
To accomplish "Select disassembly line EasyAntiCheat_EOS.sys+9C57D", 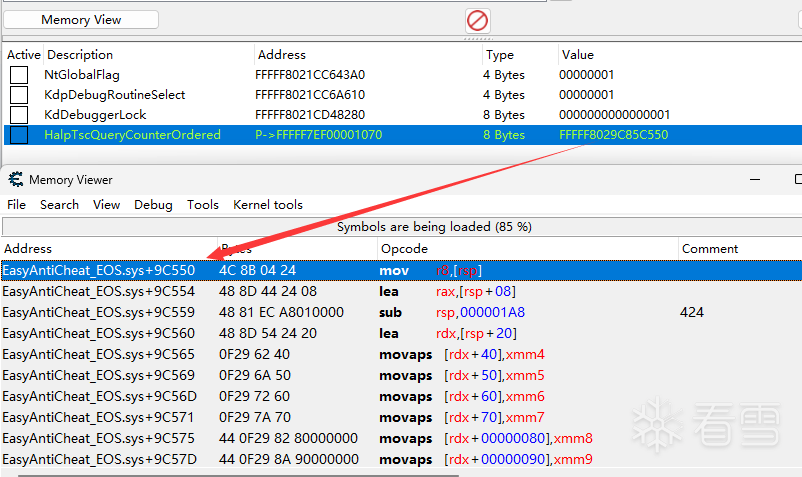I will (401, 459).
